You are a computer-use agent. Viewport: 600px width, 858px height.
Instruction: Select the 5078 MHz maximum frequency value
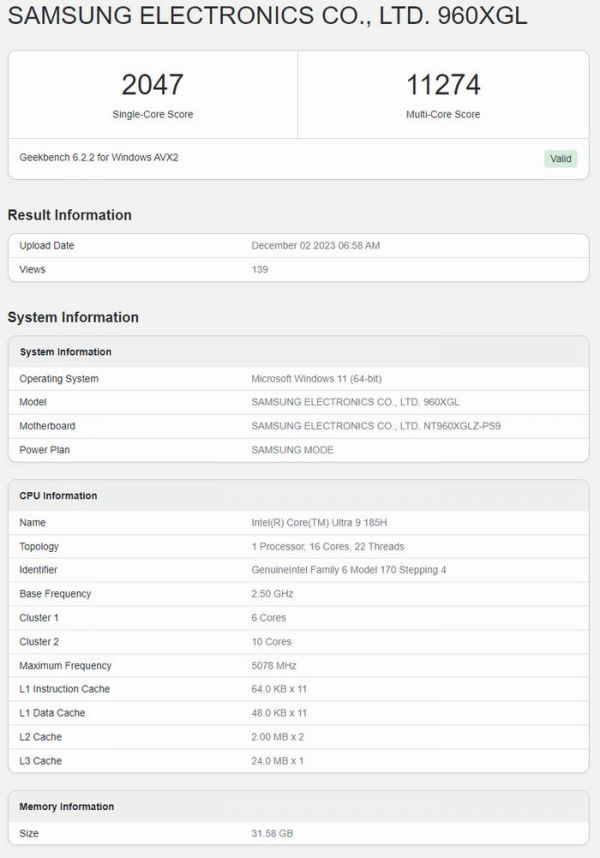[273, 666]
